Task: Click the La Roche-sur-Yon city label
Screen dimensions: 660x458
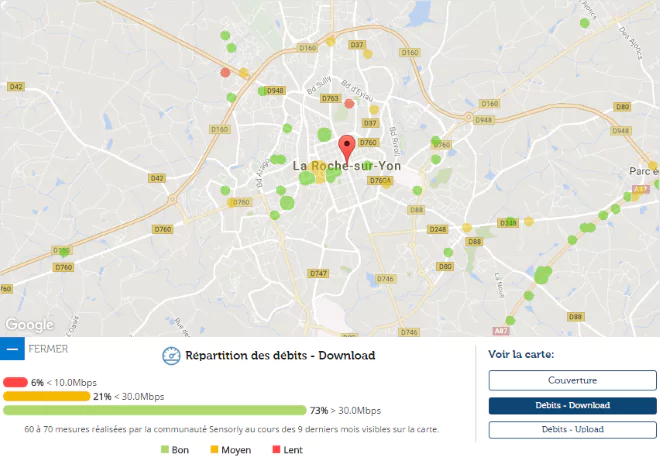Action: (x=347, y=166)
